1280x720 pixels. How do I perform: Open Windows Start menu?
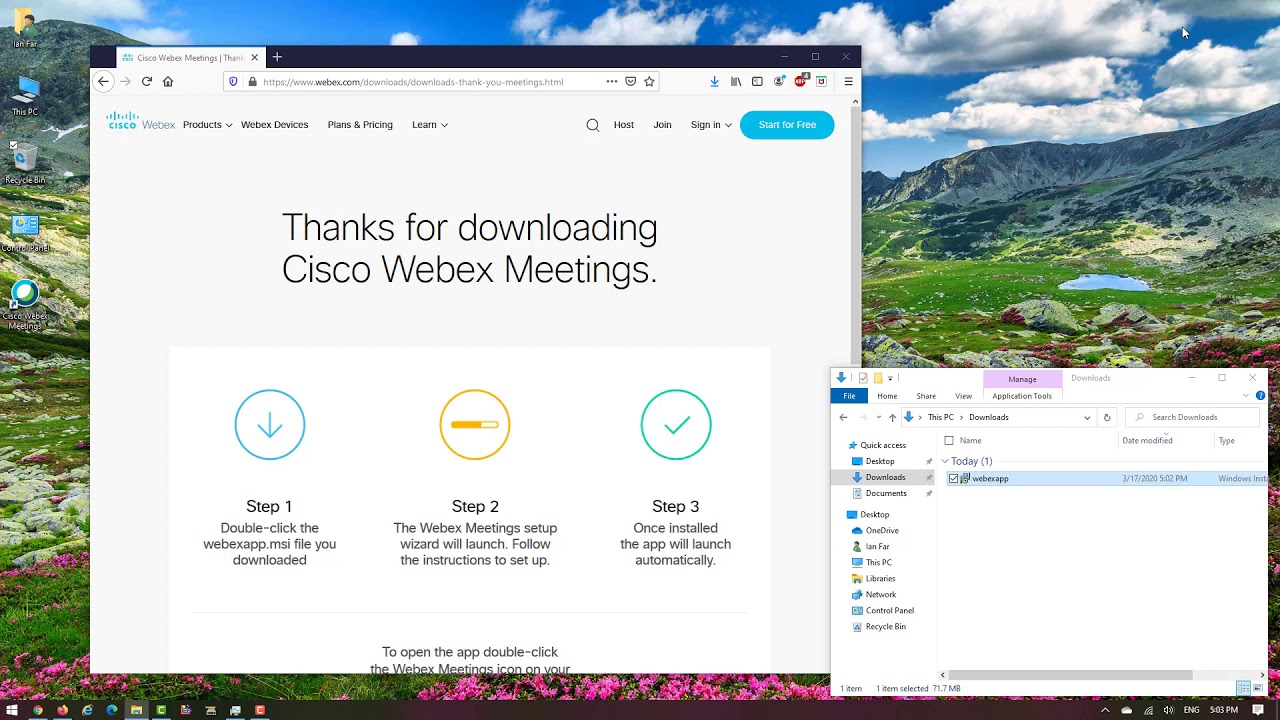coord(12,710)
